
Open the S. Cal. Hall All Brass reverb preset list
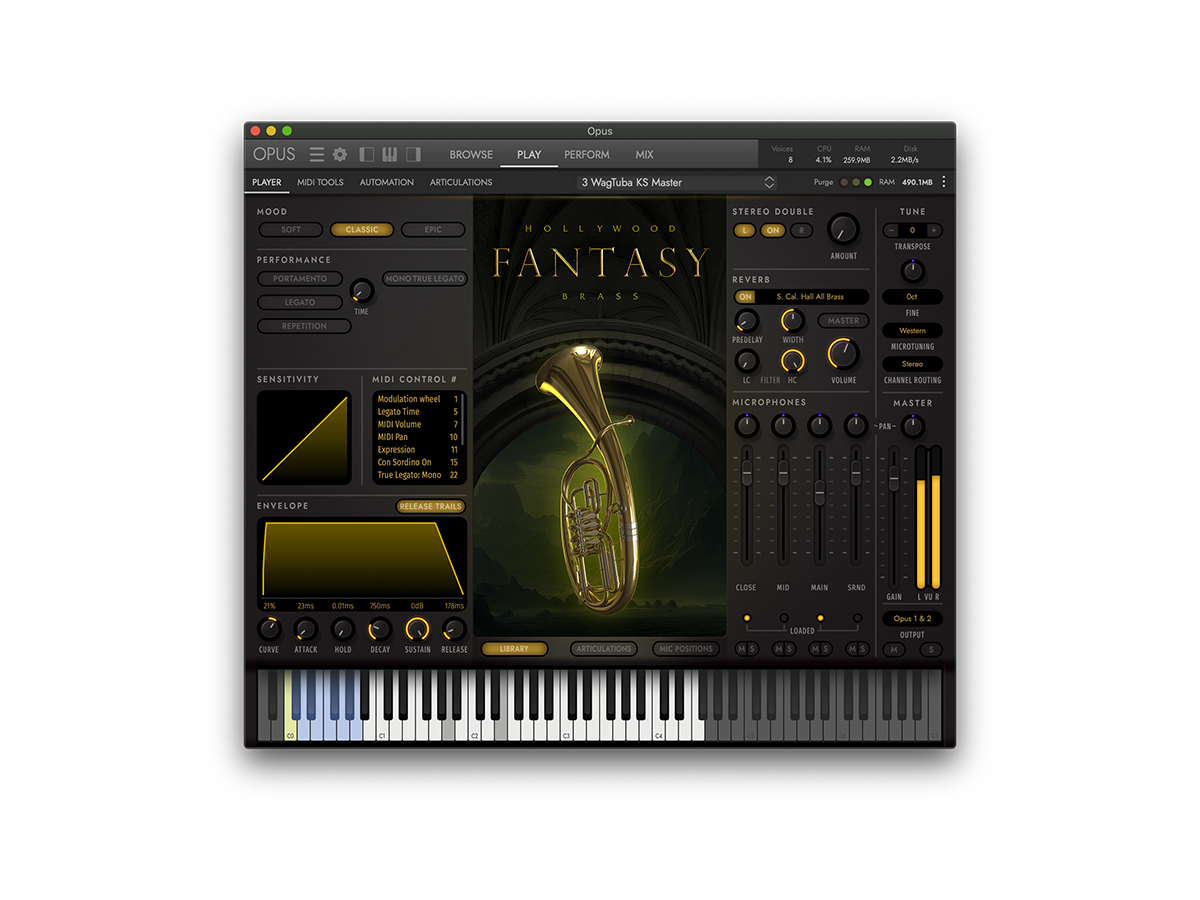click(812, 297)
